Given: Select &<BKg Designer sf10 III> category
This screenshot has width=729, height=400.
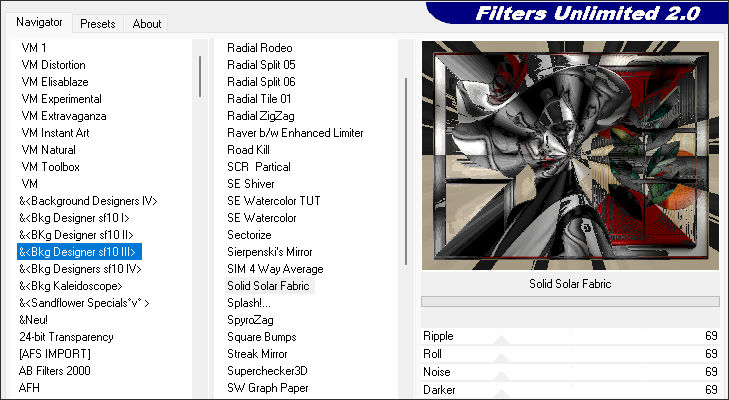Looking at the screenshot, I should [78, 252].
